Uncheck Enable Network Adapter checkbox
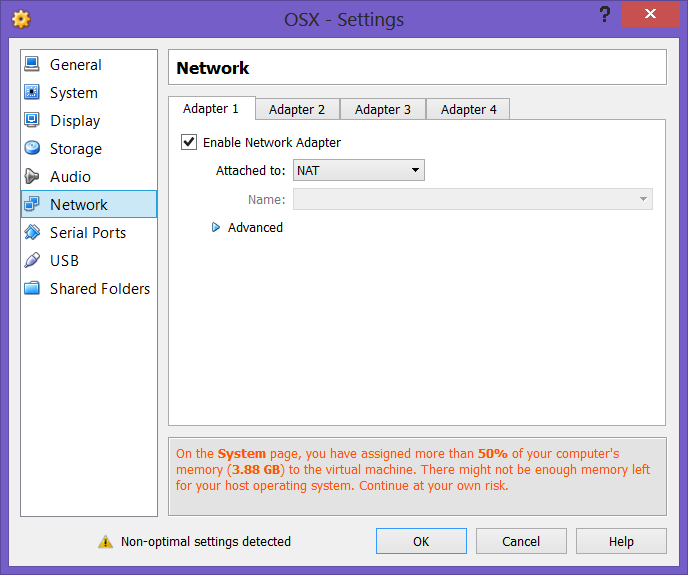Image resolution: width=688 pixels, height=575 pixels. (x=189, y=142)
